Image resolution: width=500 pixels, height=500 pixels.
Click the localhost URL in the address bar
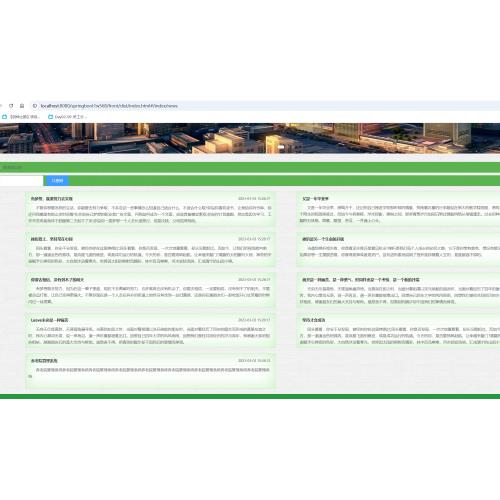[x=109, y=106]
